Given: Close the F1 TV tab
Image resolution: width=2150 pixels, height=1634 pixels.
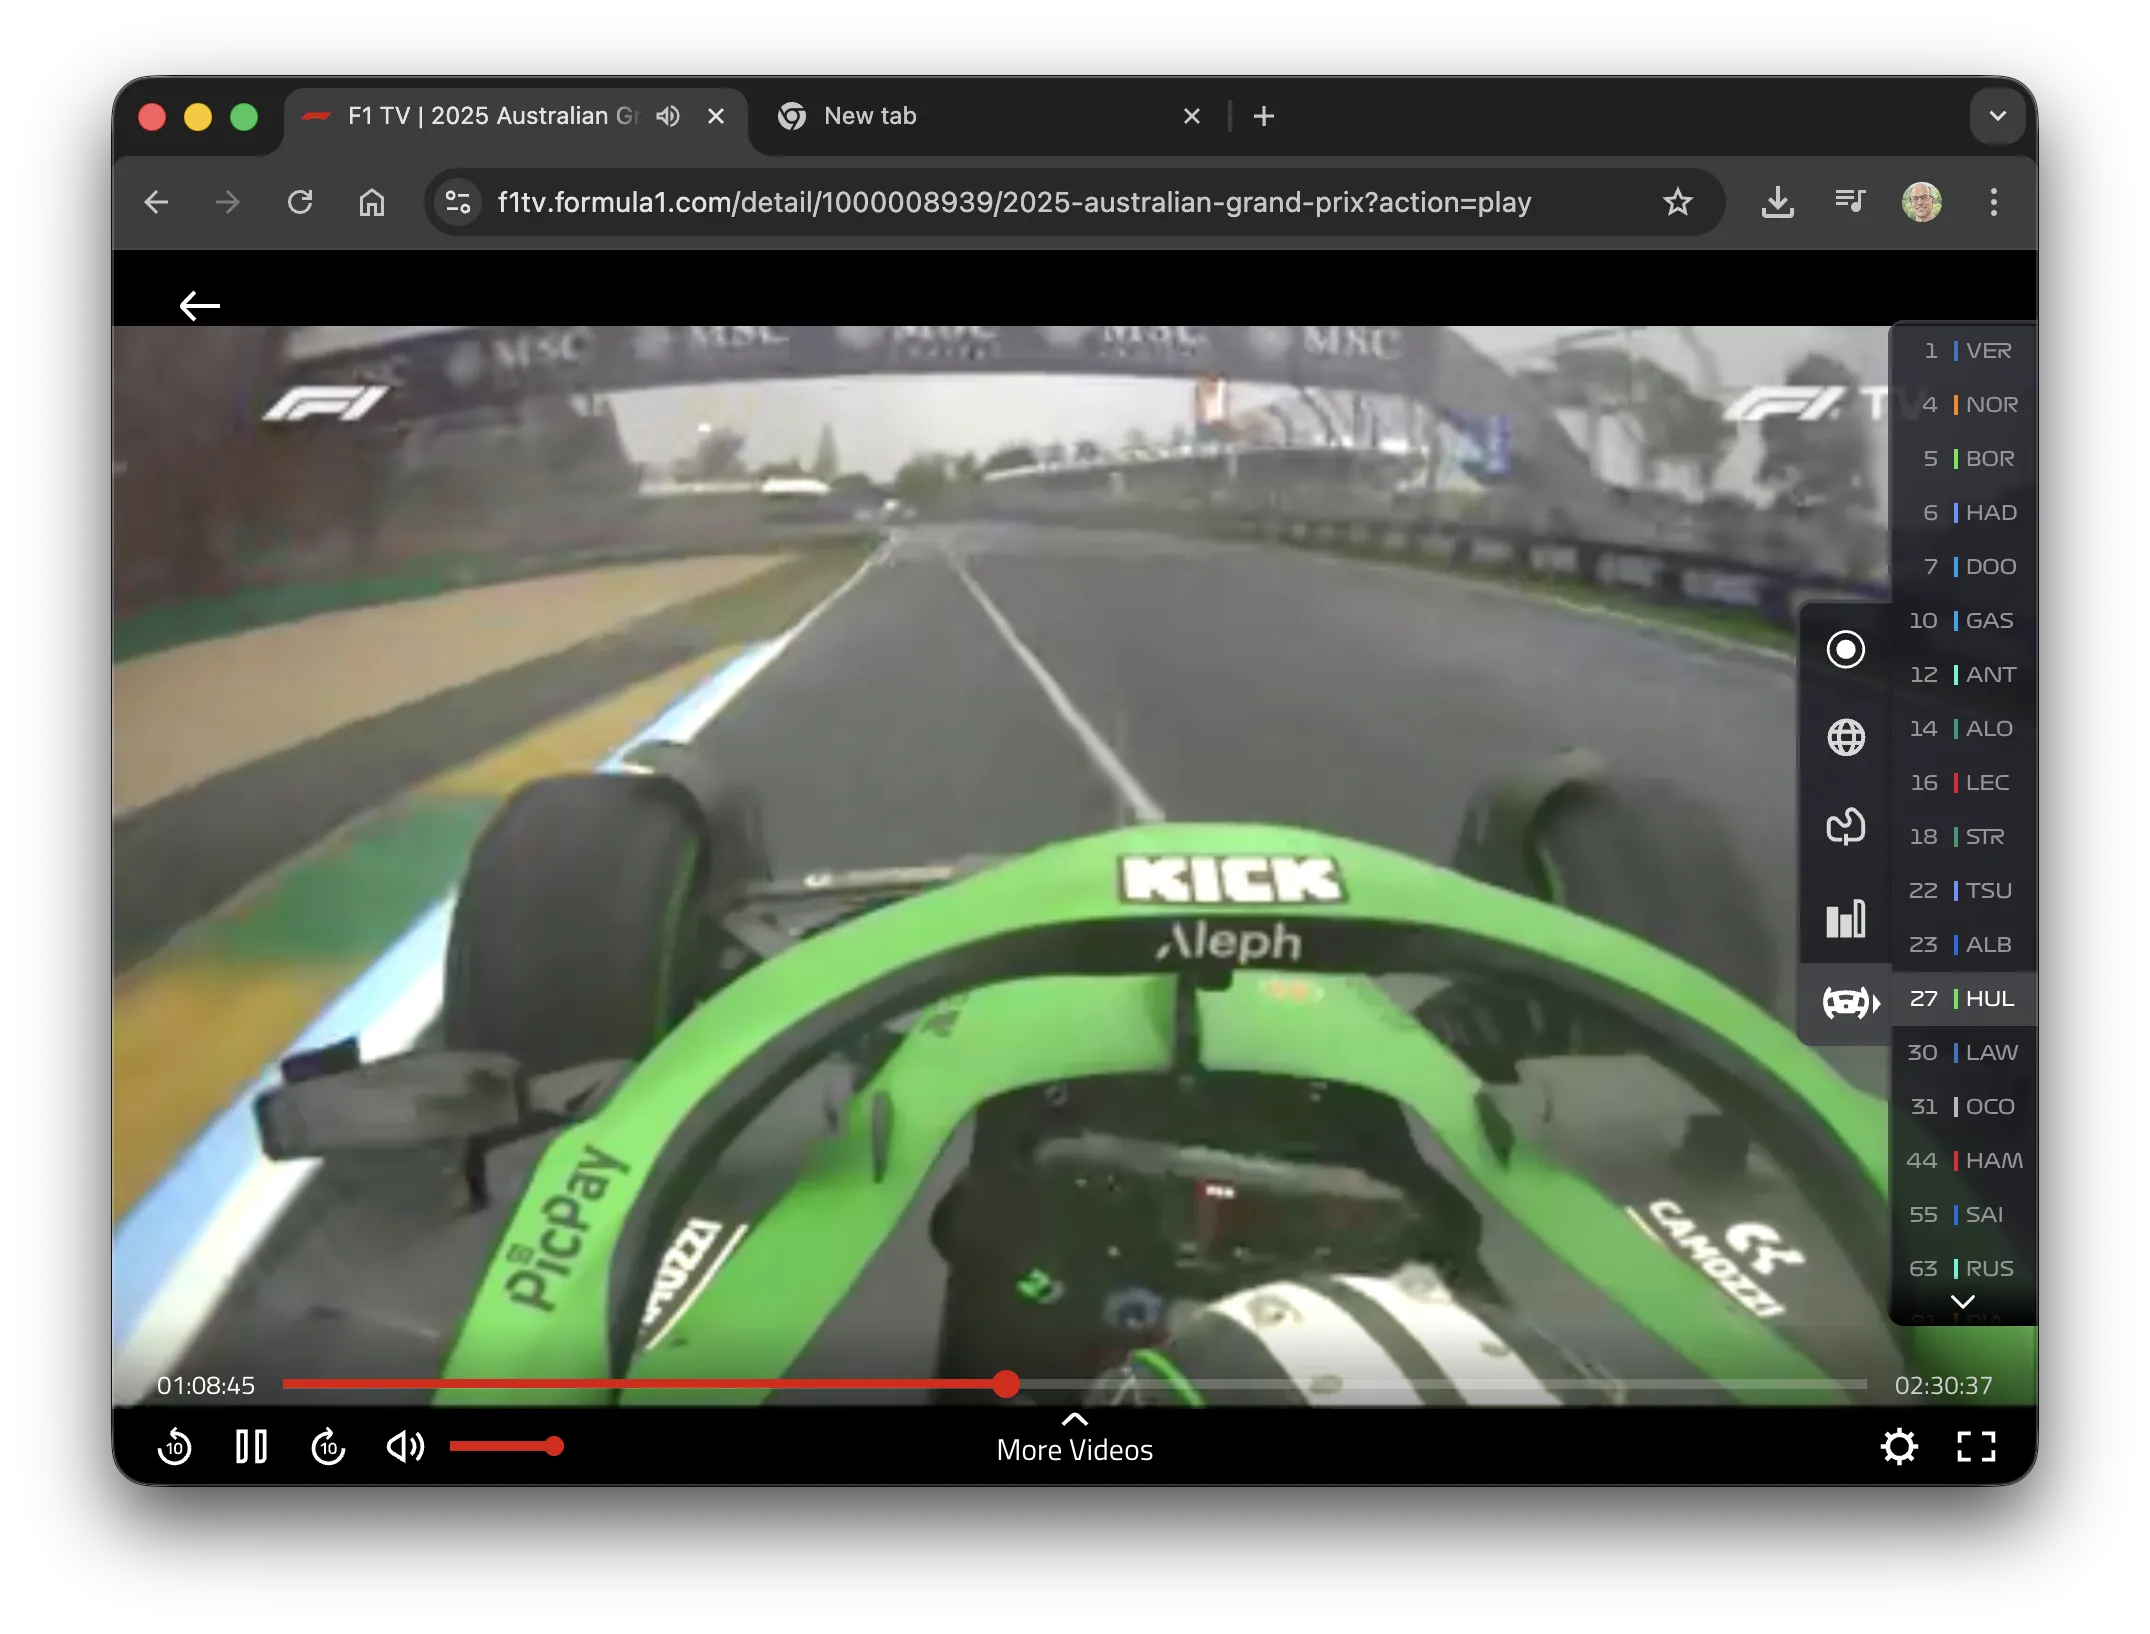Looking at the screenshot, I should (x=716, y=116).
